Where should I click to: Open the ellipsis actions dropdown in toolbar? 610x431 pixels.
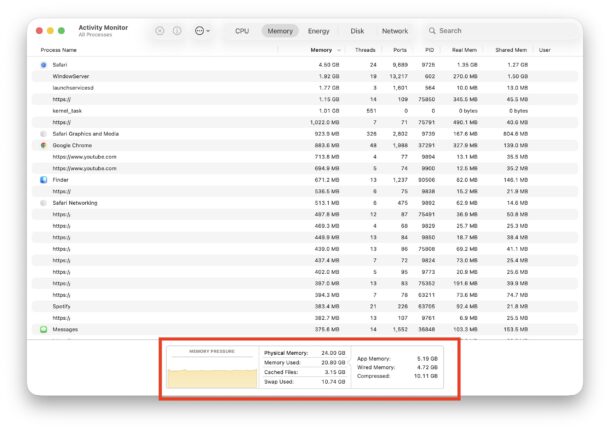(202, 31)
